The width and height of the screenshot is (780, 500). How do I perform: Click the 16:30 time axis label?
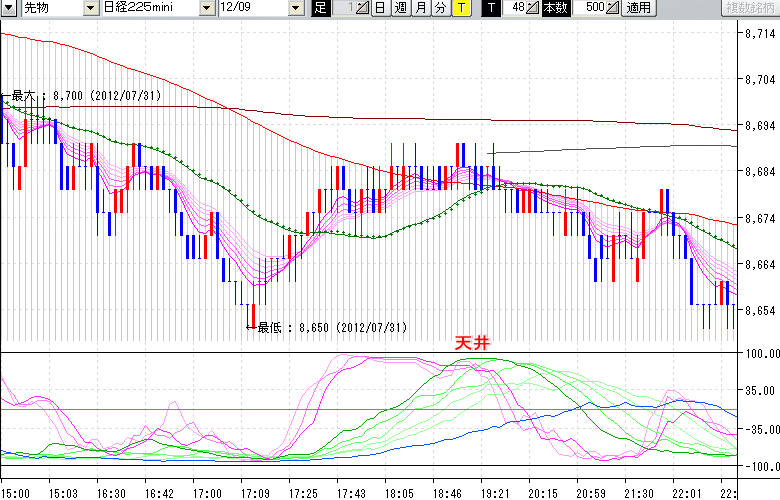pyautogui.click(x=111, y=494)
